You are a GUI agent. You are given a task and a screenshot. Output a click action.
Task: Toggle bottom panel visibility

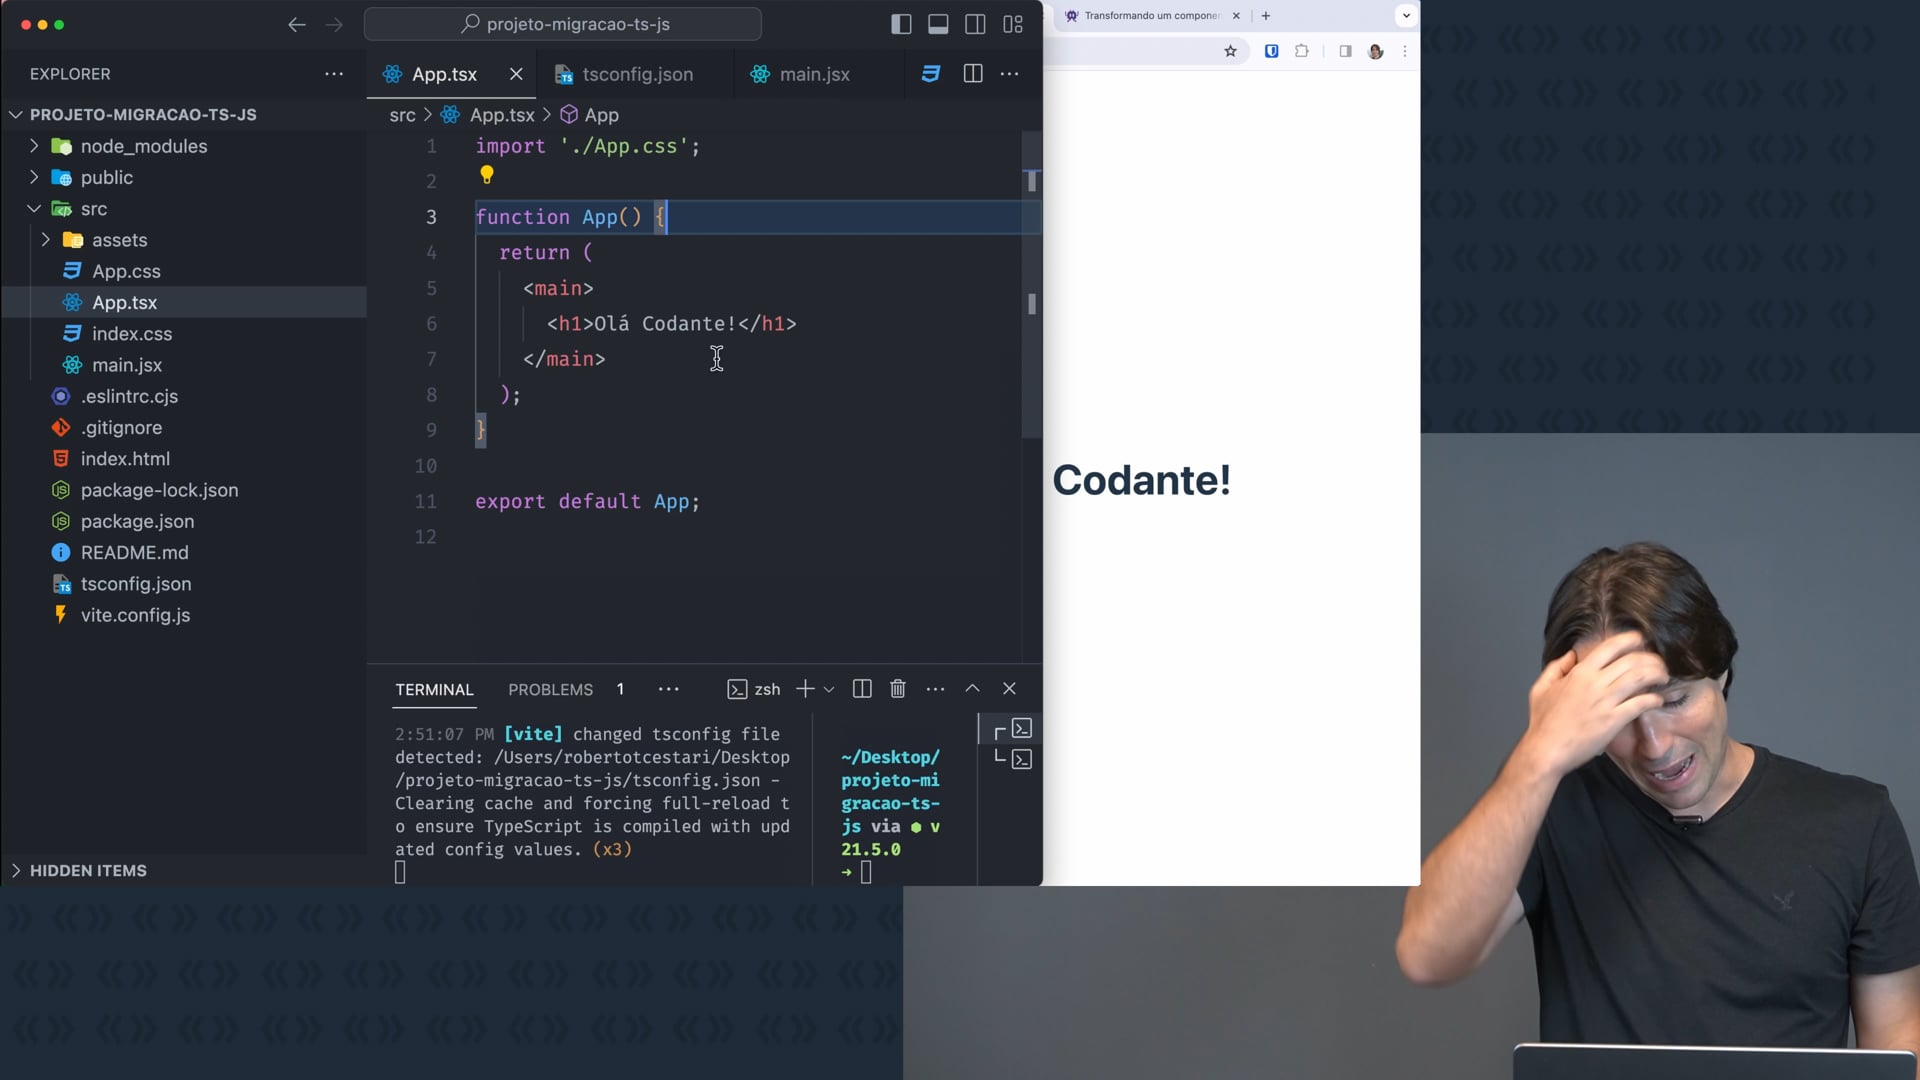tap(938, 25)
